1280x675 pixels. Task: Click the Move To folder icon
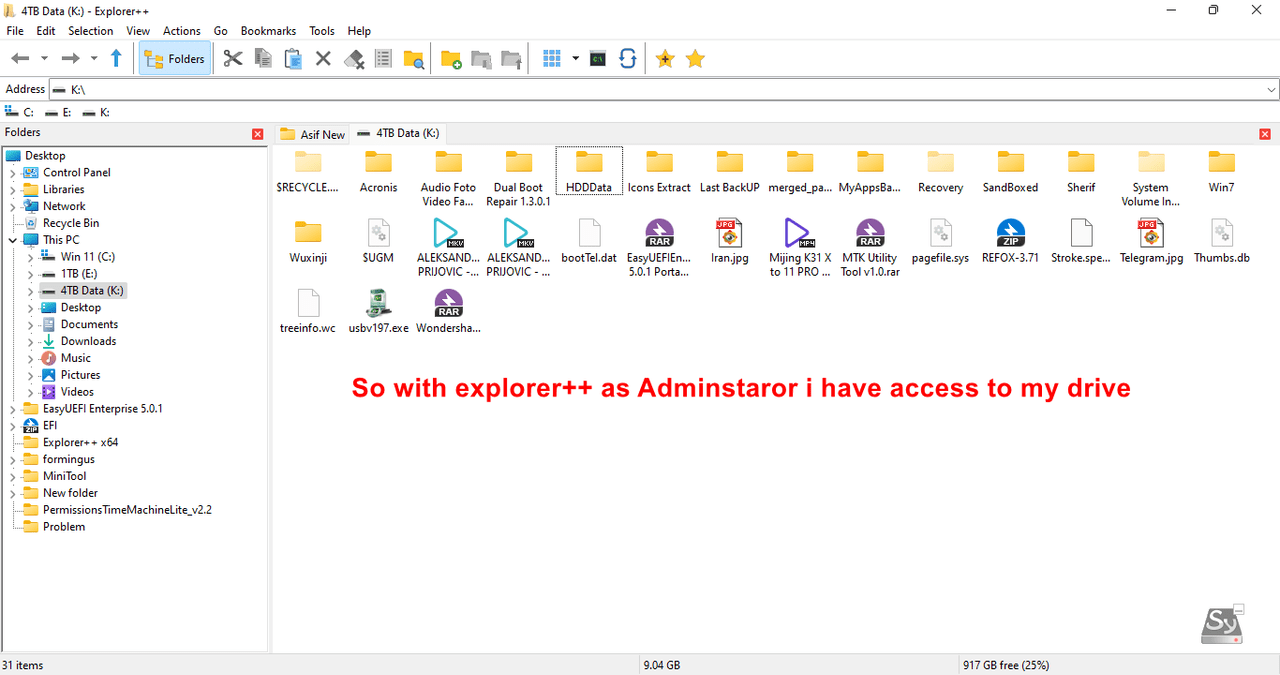coord(511,59)
